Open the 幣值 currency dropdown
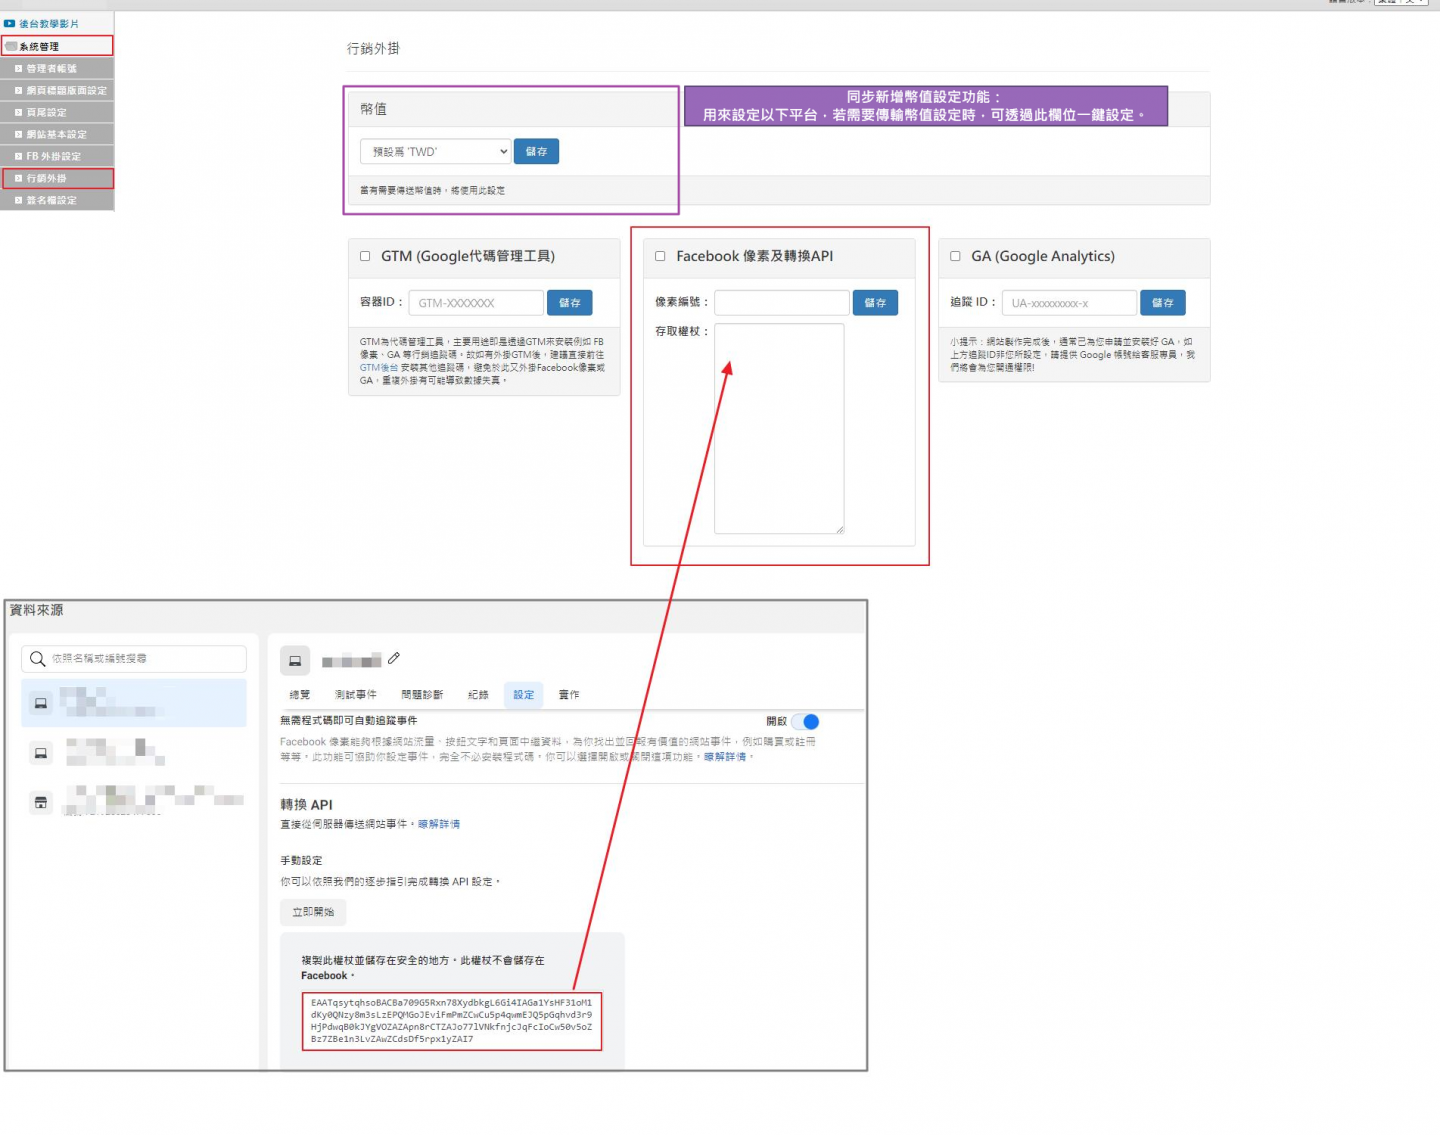Viewport: 1440px width, 1135px height. point(435,151)
